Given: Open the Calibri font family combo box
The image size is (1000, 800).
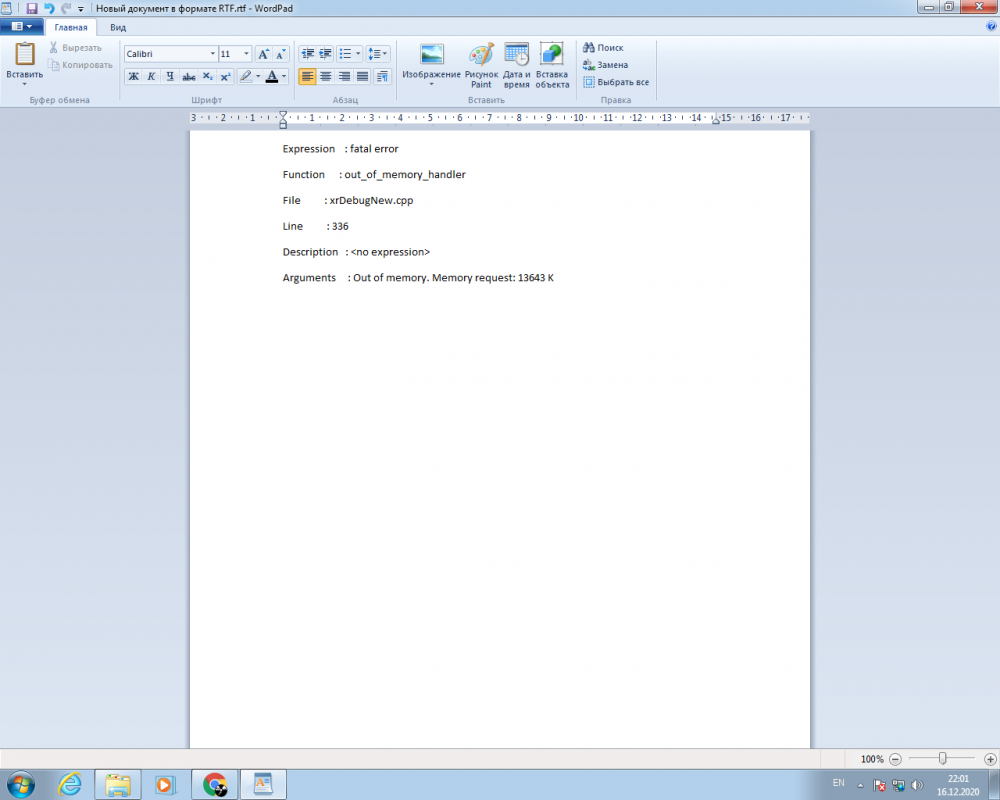Looking at the screenshot, I should click(170, 54).
